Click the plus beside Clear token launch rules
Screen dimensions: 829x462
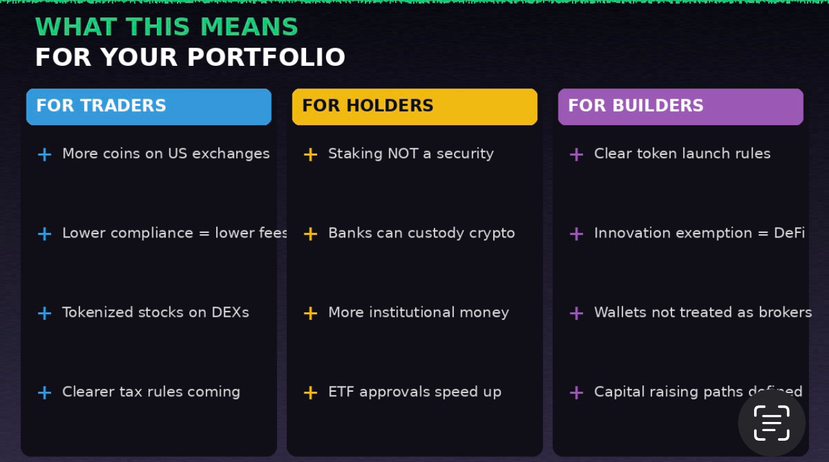click(x=576, y=154)
